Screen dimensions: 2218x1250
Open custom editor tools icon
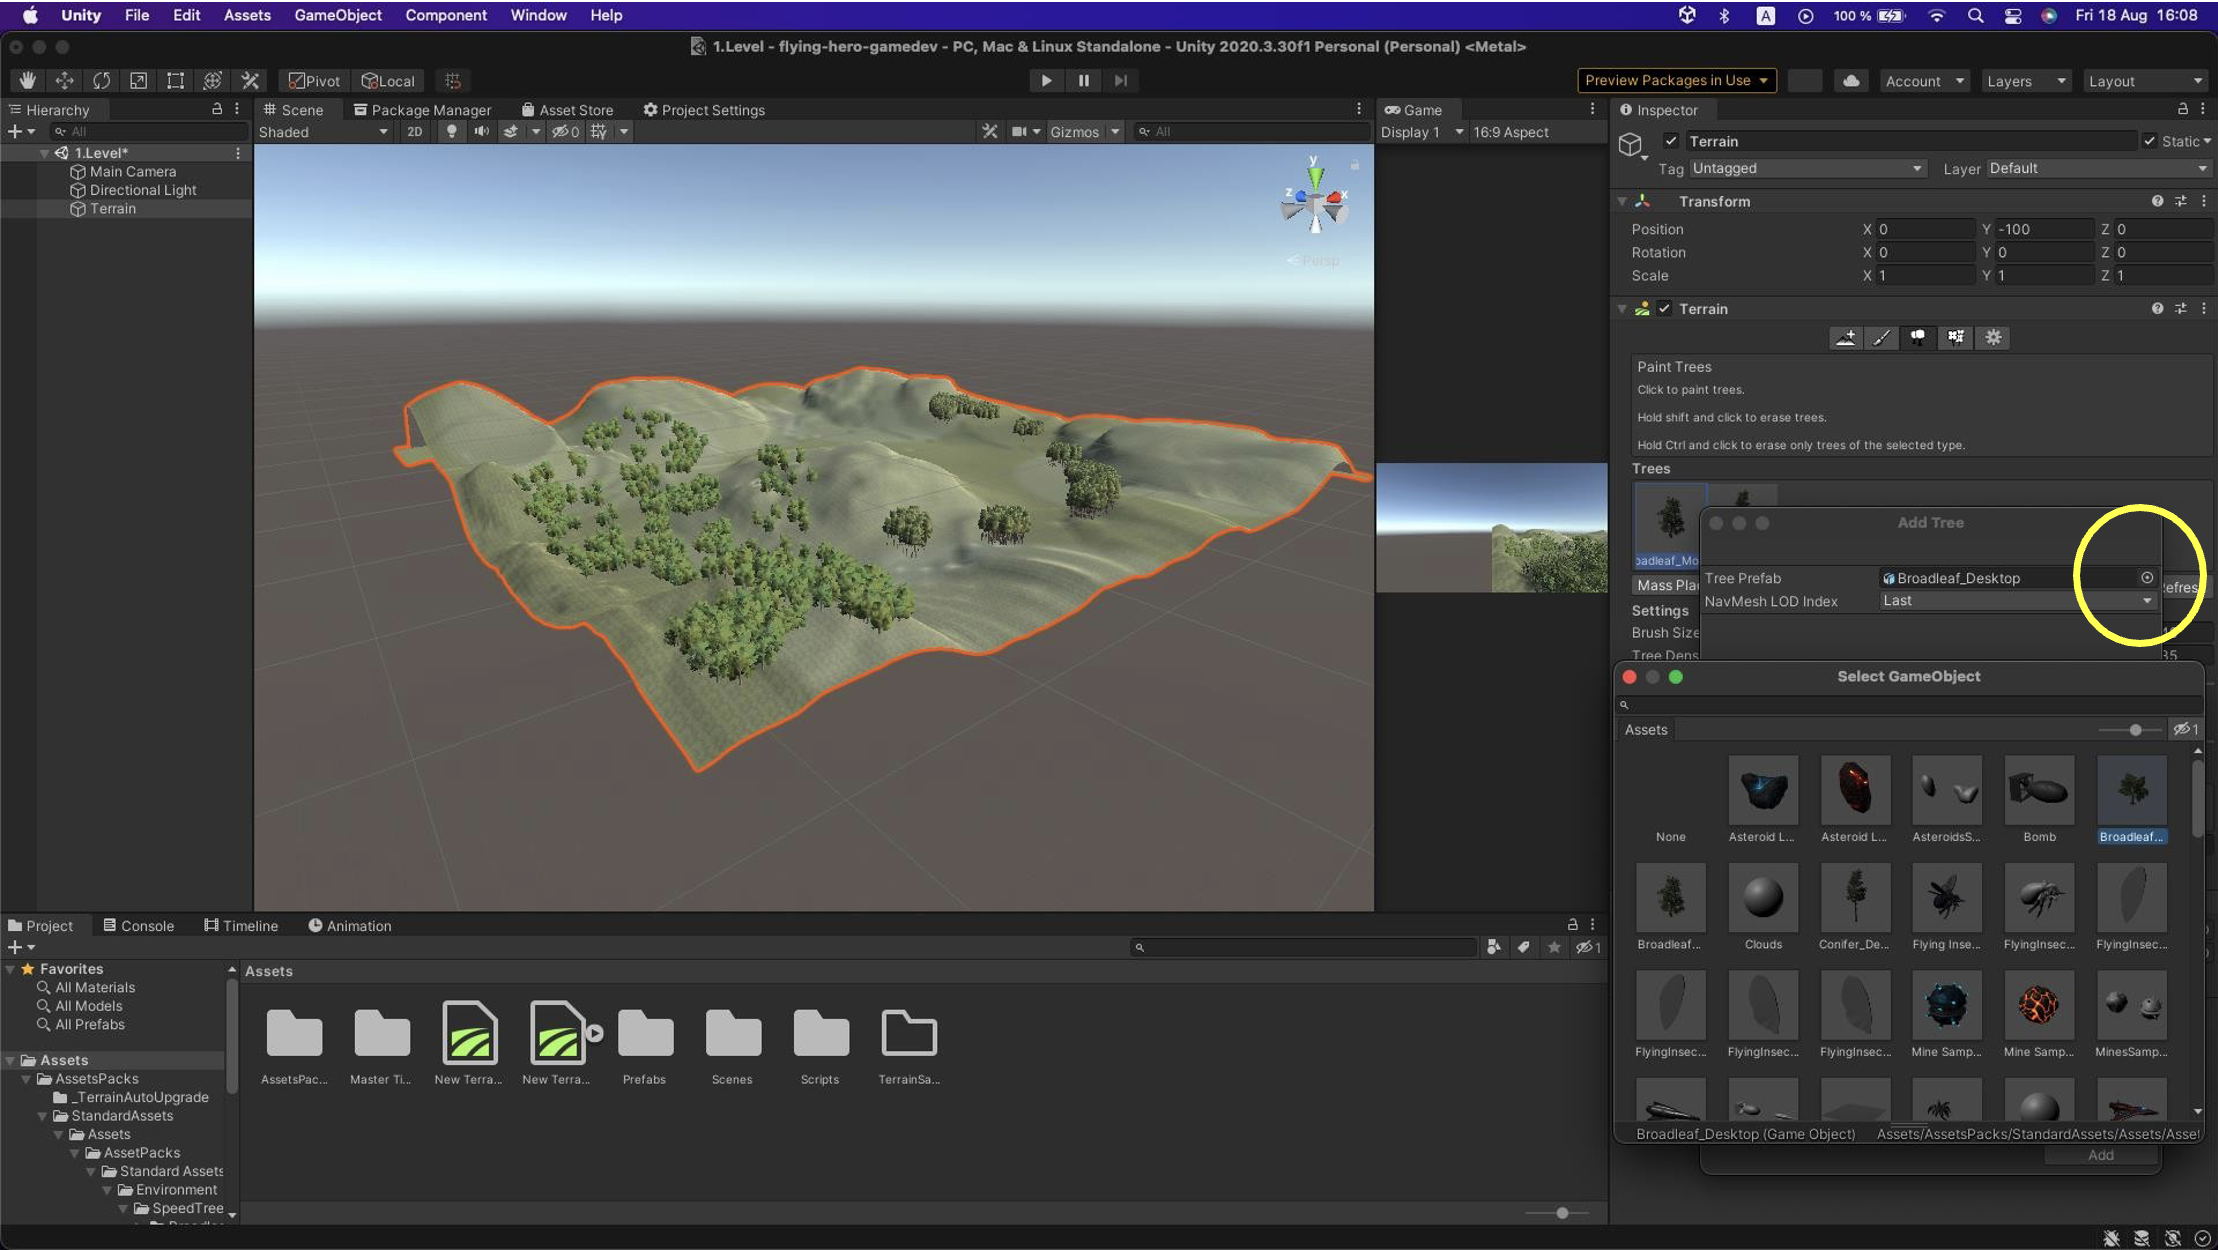(250, 80)
